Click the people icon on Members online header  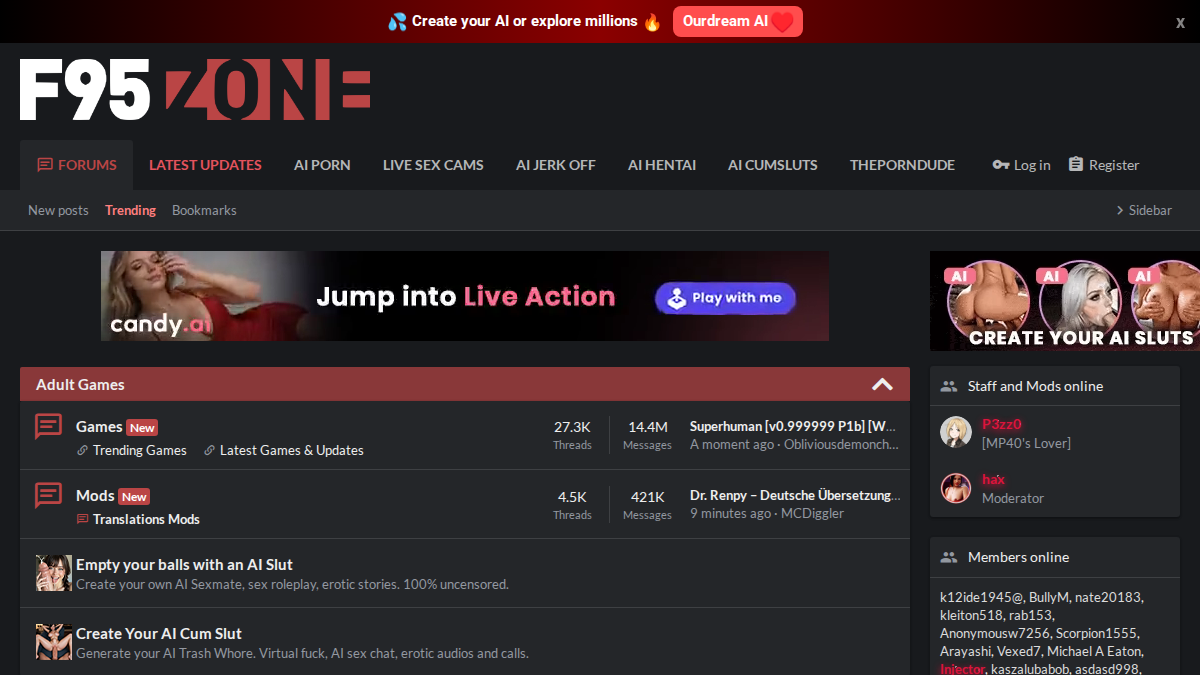[949, 557]
